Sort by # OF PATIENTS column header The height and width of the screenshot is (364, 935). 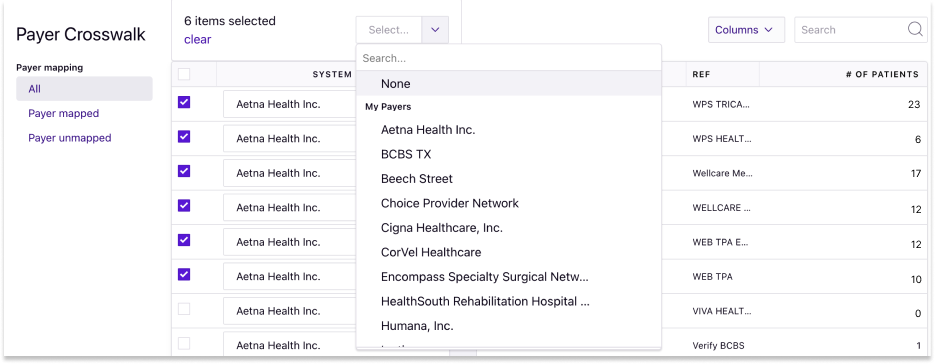point(882,75)
